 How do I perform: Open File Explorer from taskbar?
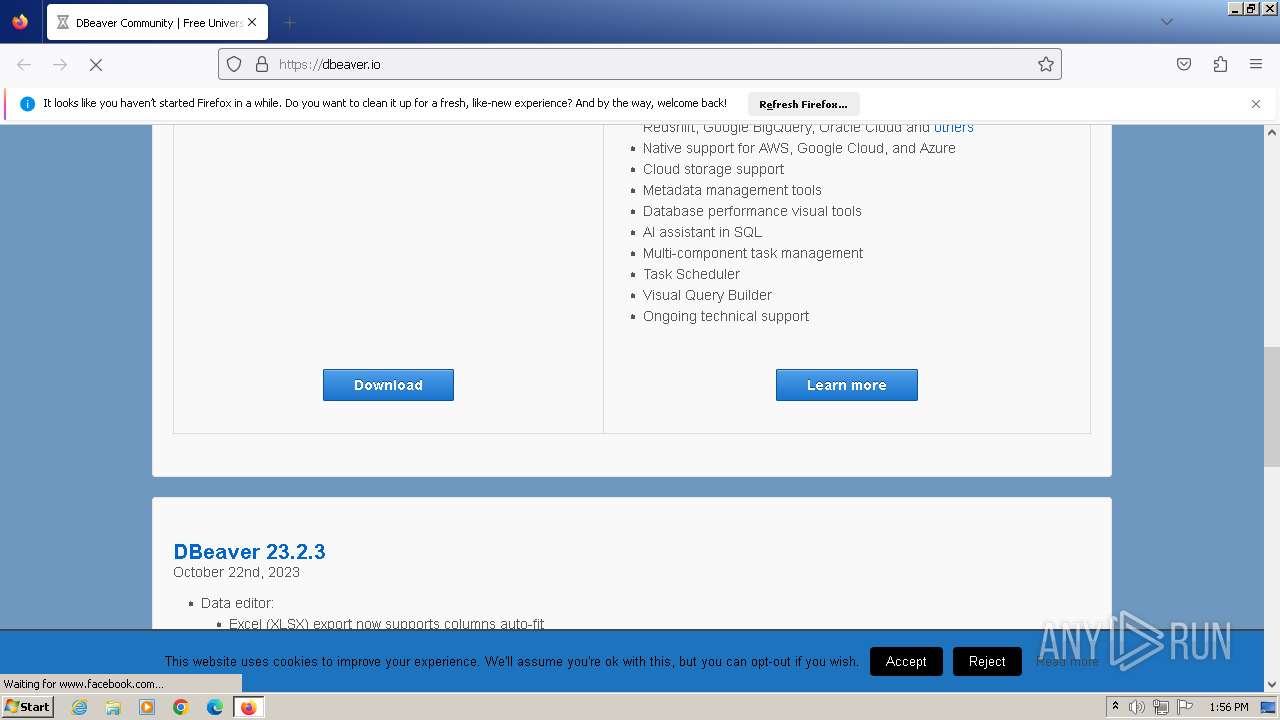113,707
